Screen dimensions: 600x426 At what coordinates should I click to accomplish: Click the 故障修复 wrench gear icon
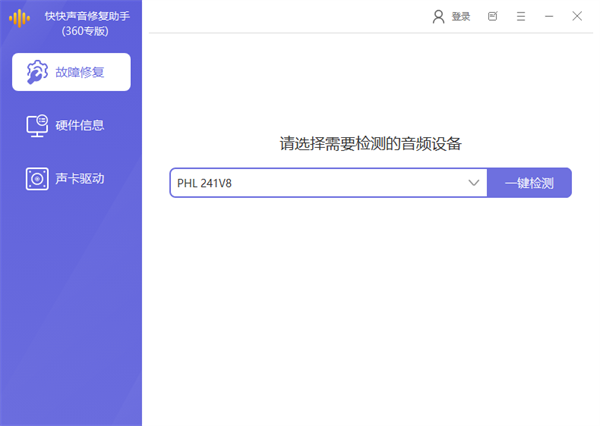(37, 72)
